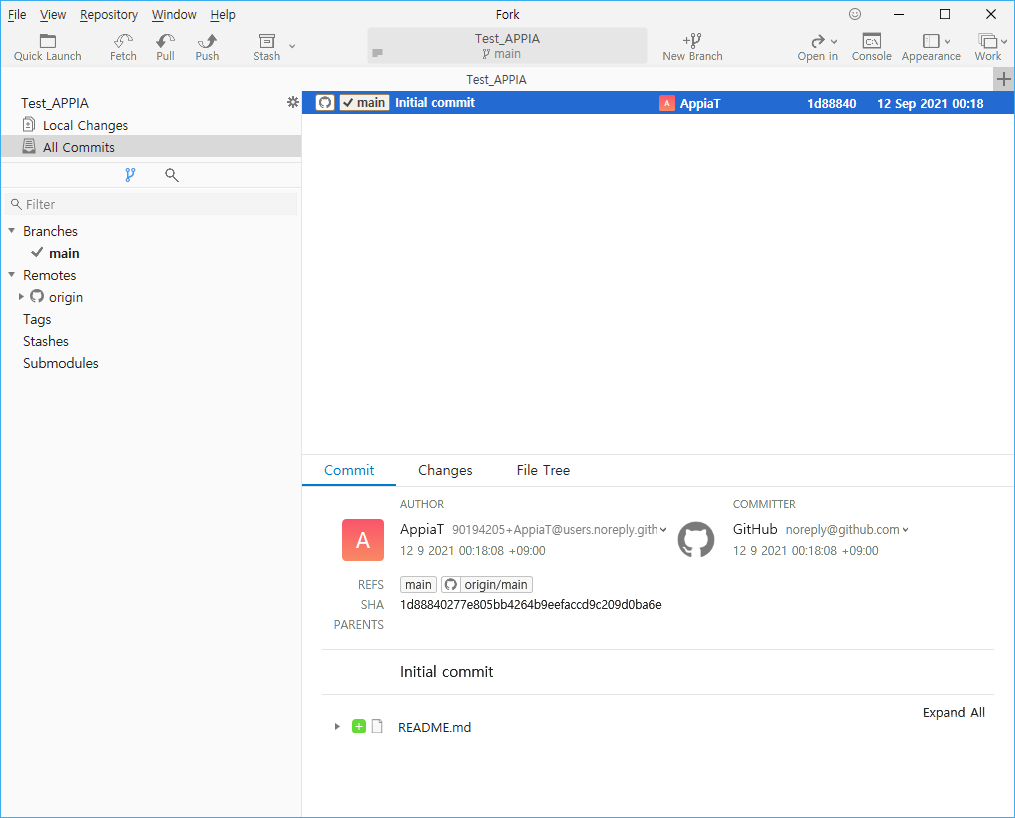Pull changes with the Pull button
Screen dimensions: 1015x818
[x=165, y=48]
